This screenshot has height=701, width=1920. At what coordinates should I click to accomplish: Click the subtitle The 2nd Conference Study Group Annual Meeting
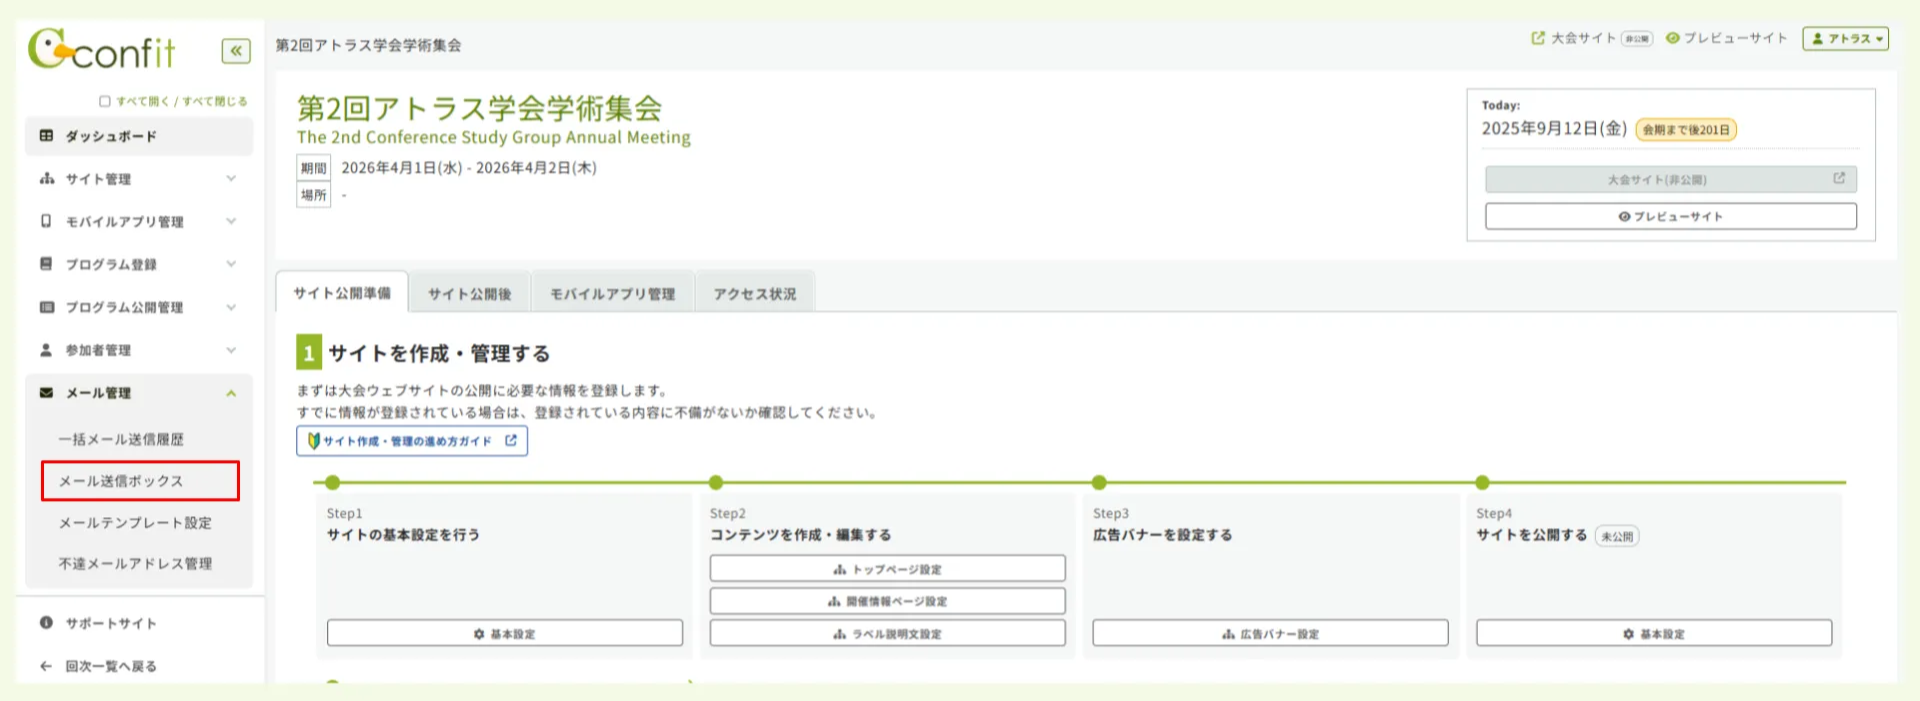coord(493,137)
